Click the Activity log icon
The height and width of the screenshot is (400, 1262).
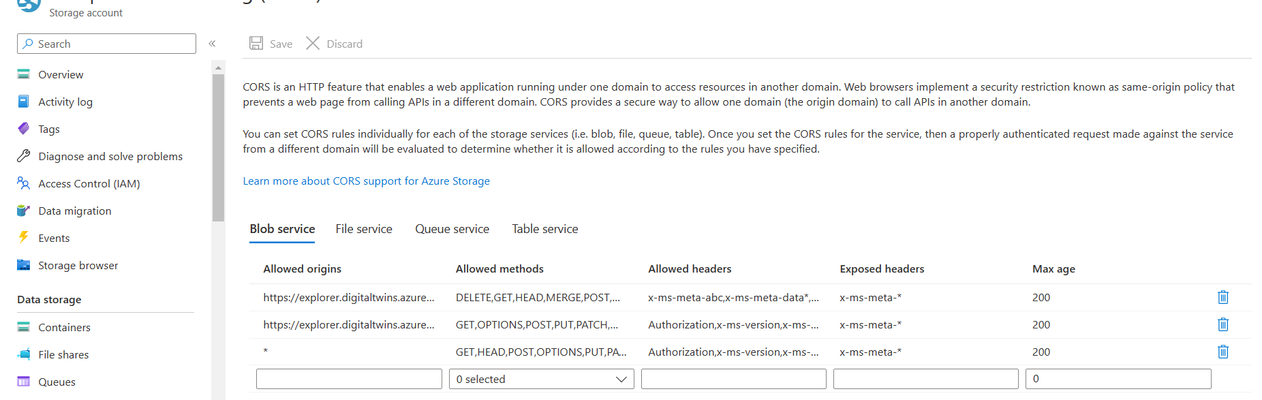point(24,102)
